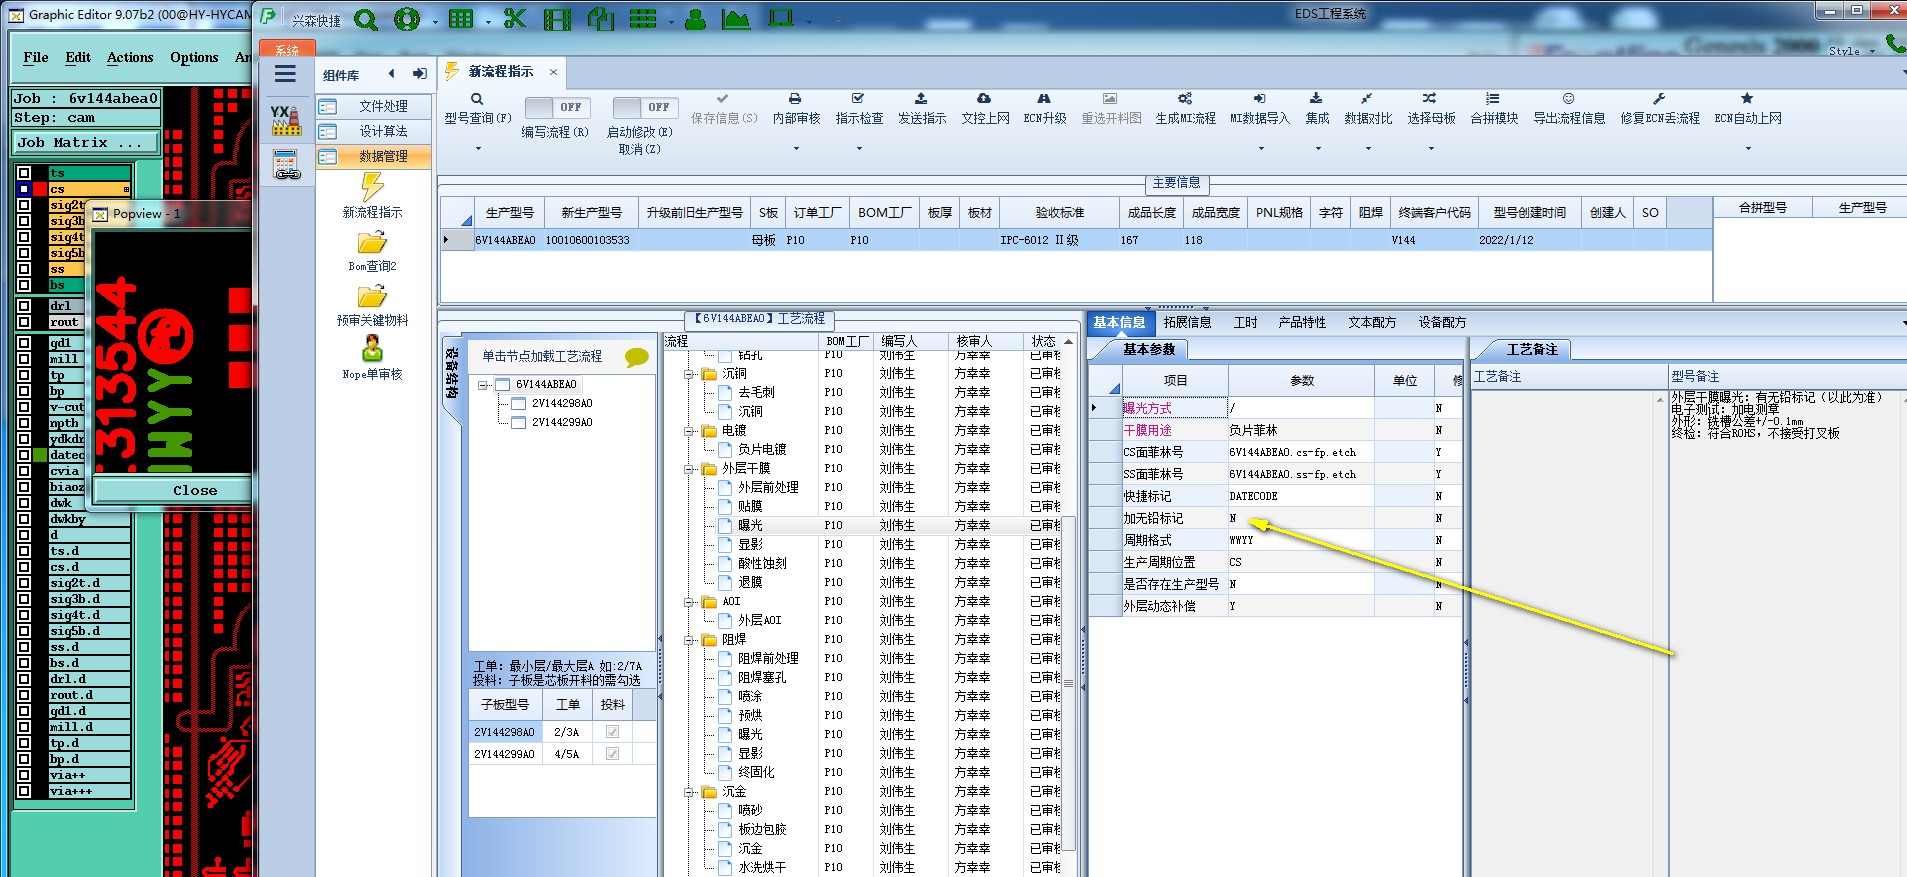
Task: Click the green magnifier search icon in title toolbar
Action: [x=366, y=19]
